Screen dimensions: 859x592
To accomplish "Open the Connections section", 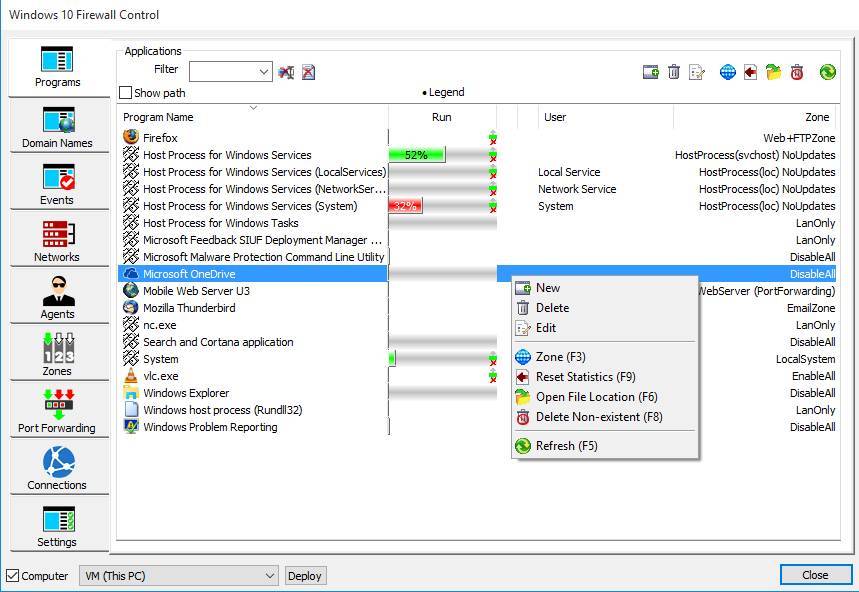I will tap(57, 469).
